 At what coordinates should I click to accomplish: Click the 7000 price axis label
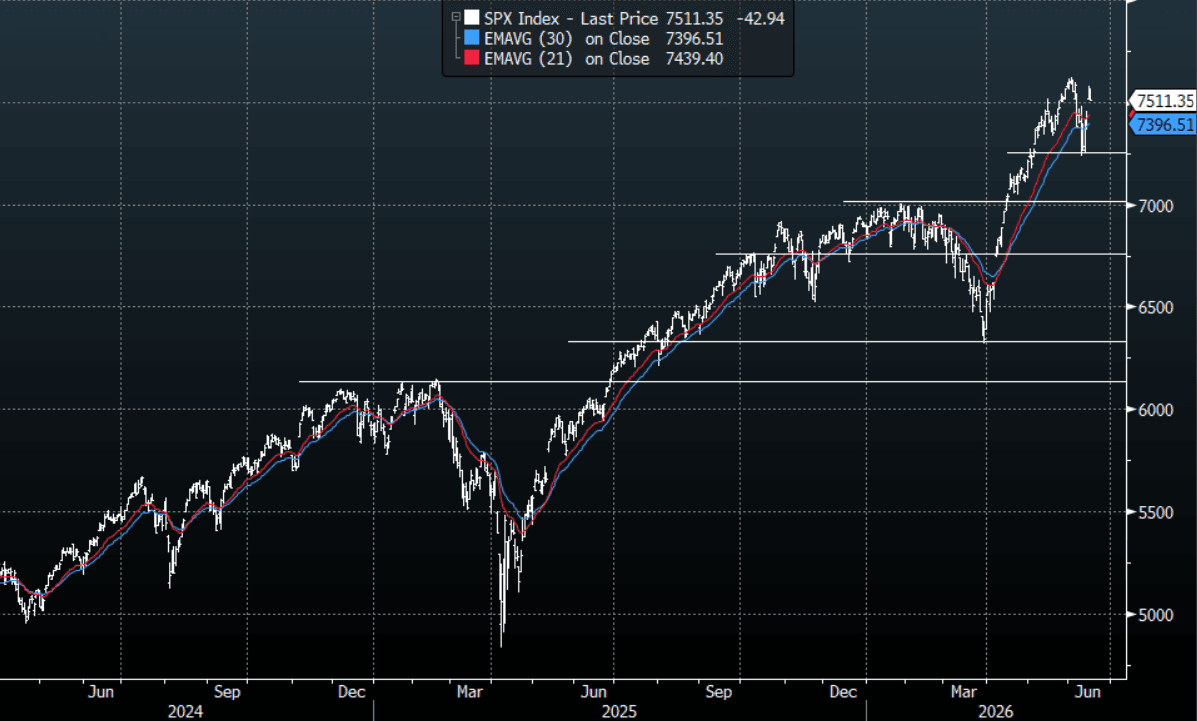tap(1155, 206)
